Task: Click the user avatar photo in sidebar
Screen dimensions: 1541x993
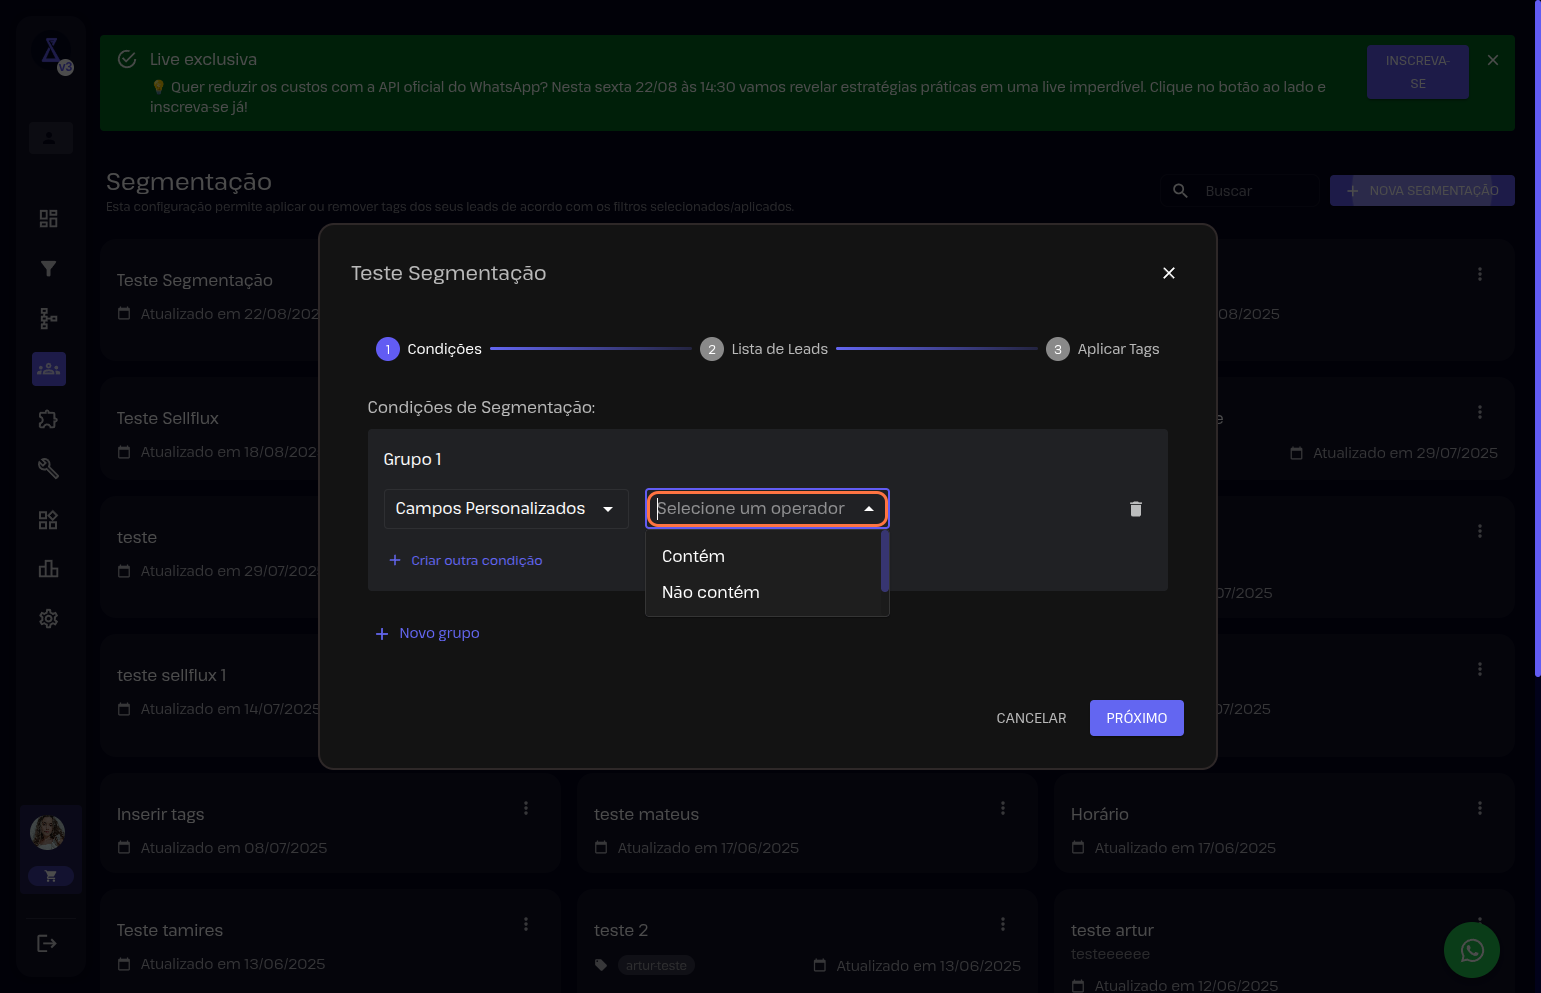Action: tap(48, 832)
